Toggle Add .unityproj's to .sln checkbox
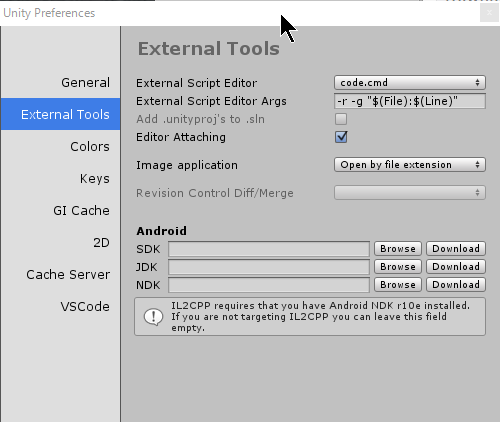This screenshot has height=422, width=500. 341,119
